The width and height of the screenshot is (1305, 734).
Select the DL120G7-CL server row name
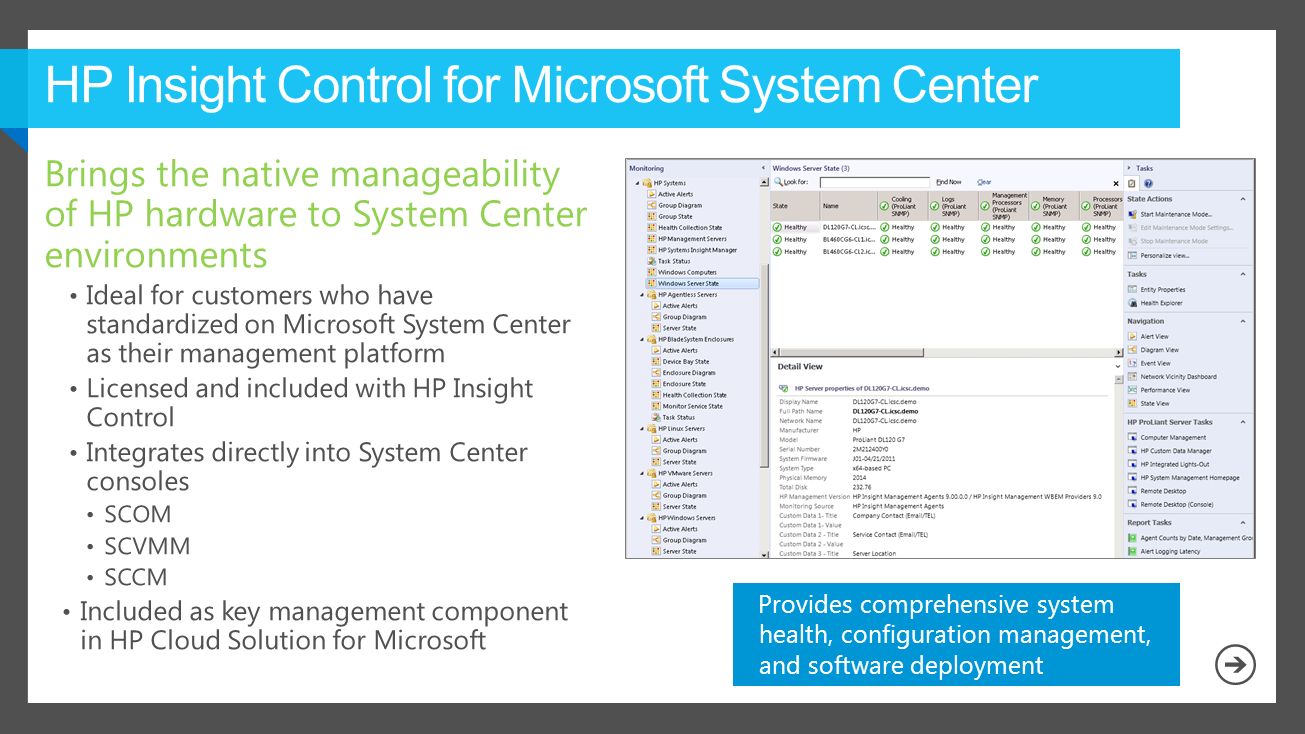pyautogui.click(x=849, y=228)
